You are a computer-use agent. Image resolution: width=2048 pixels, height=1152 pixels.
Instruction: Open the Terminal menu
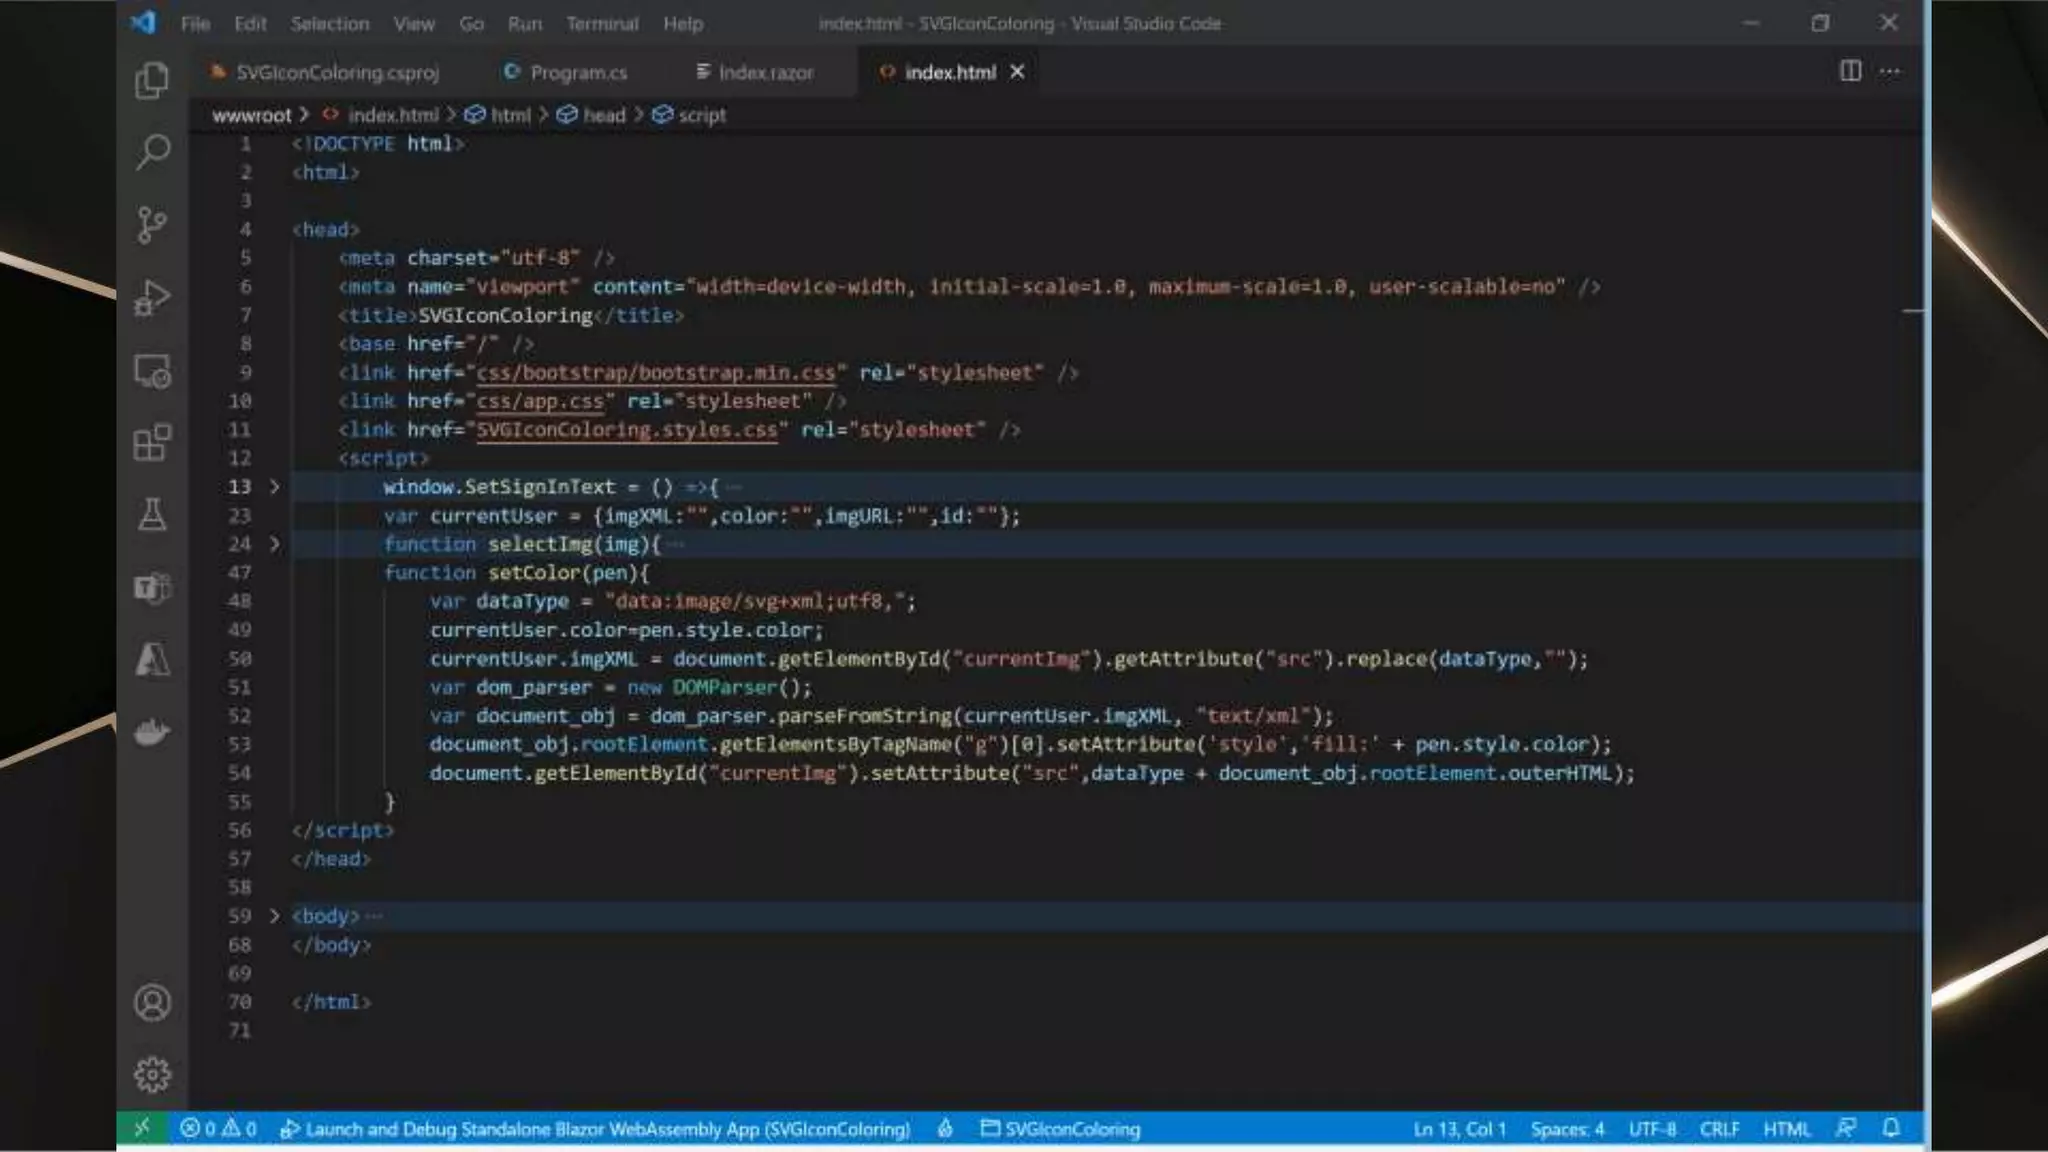[601, 23]
